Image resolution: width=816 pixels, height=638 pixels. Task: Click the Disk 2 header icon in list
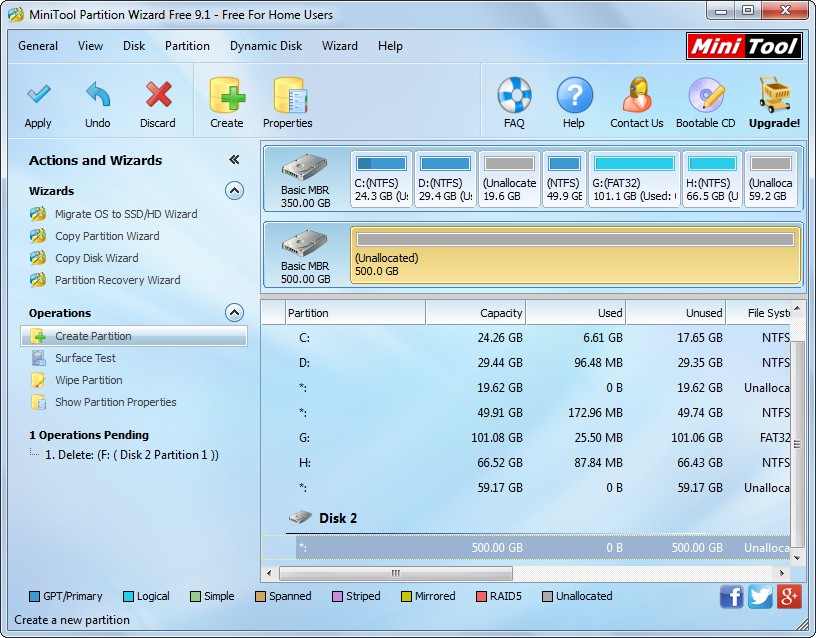tap(300, 517)
